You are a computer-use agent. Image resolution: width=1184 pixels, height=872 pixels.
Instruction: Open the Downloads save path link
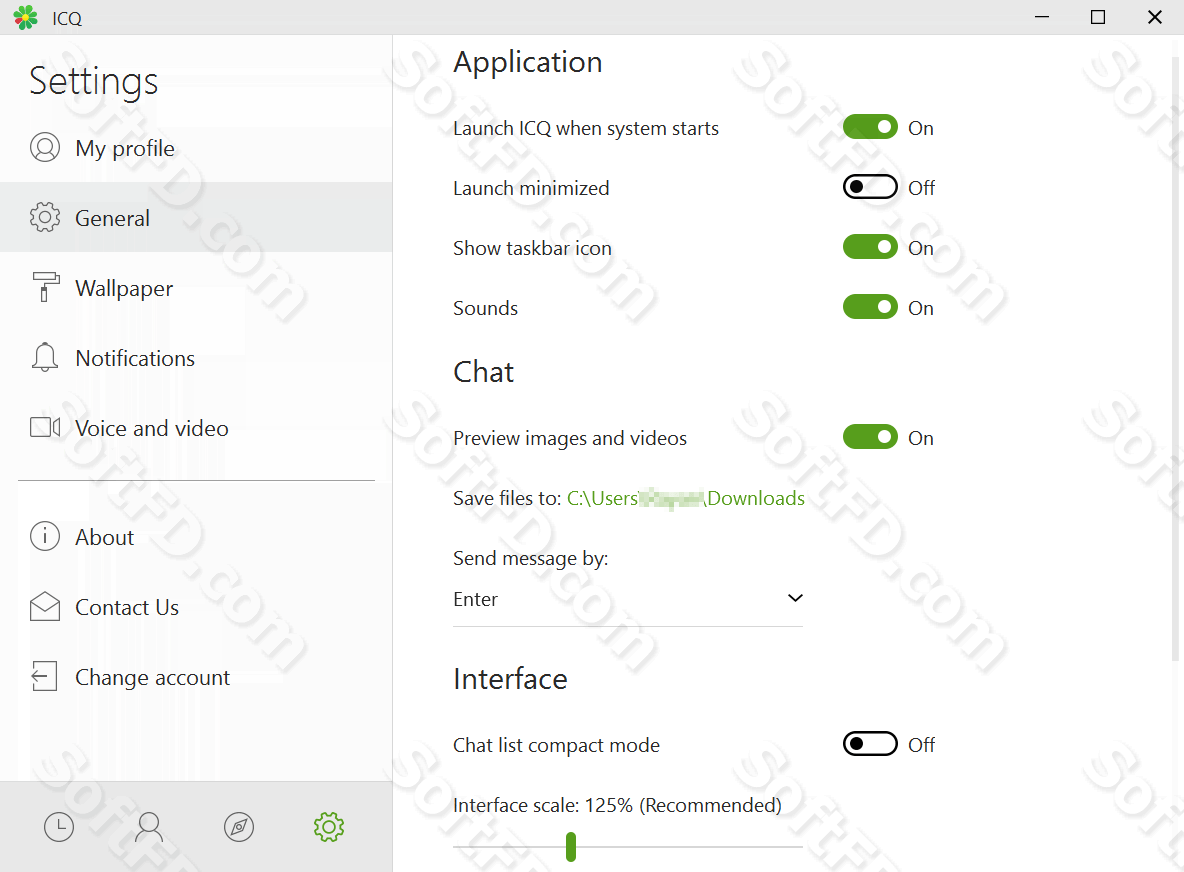click(686, 498)
